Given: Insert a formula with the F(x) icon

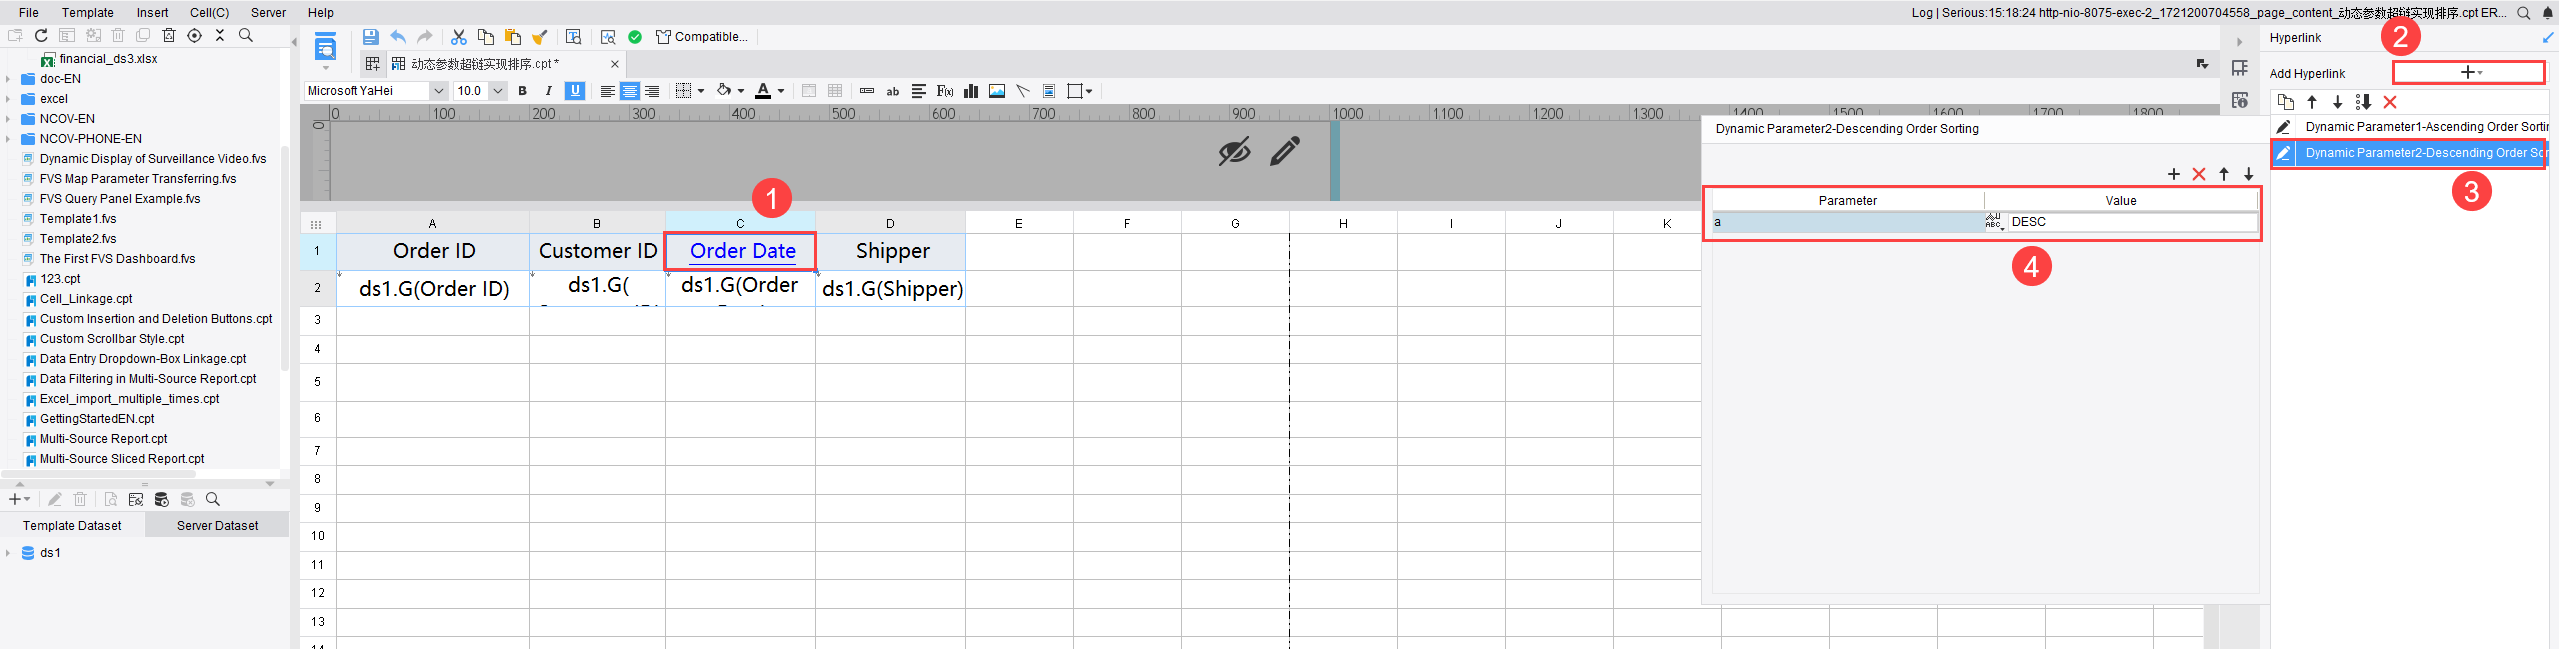Looking at the screenshot, I should tap(945, 91).
